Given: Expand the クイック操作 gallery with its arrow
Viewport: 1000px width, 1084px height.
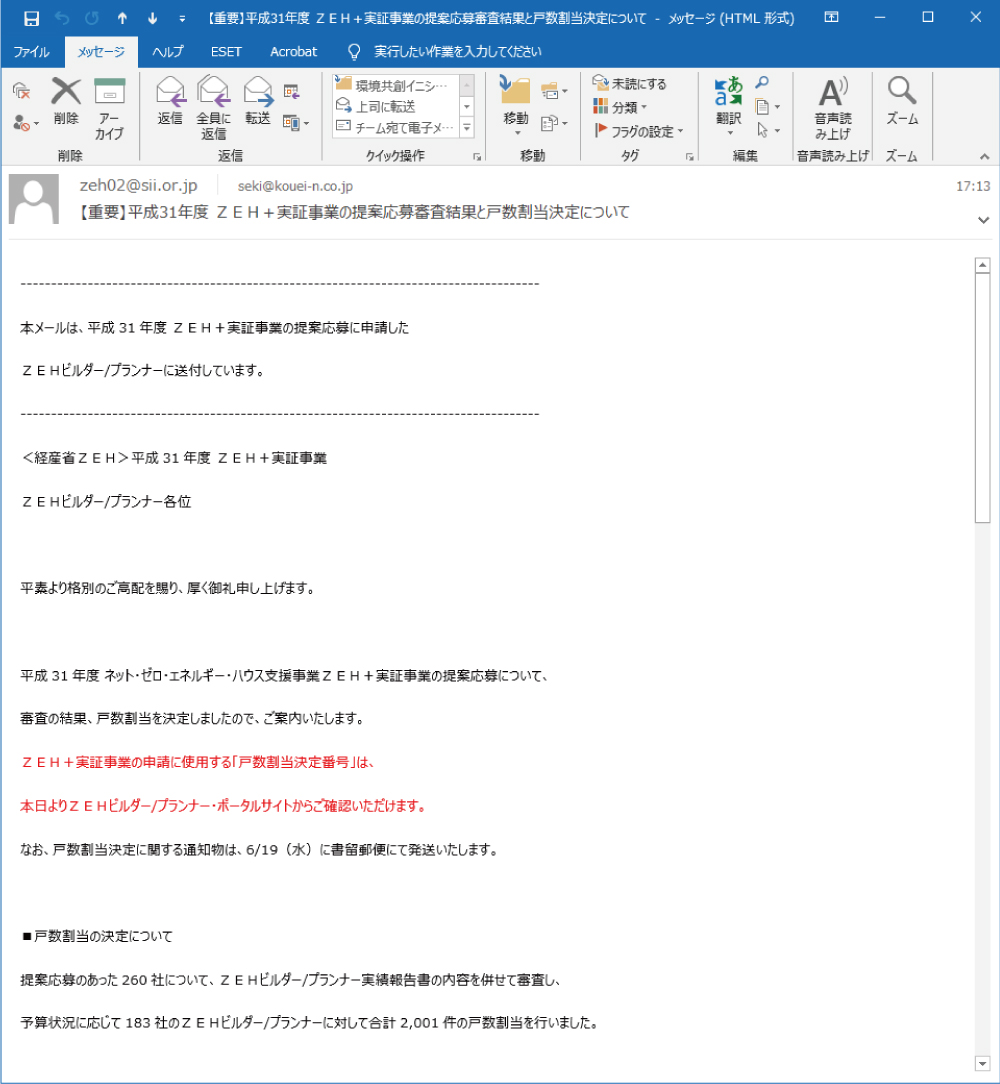Looking at the screenshot, I should (x=467, y=126).
